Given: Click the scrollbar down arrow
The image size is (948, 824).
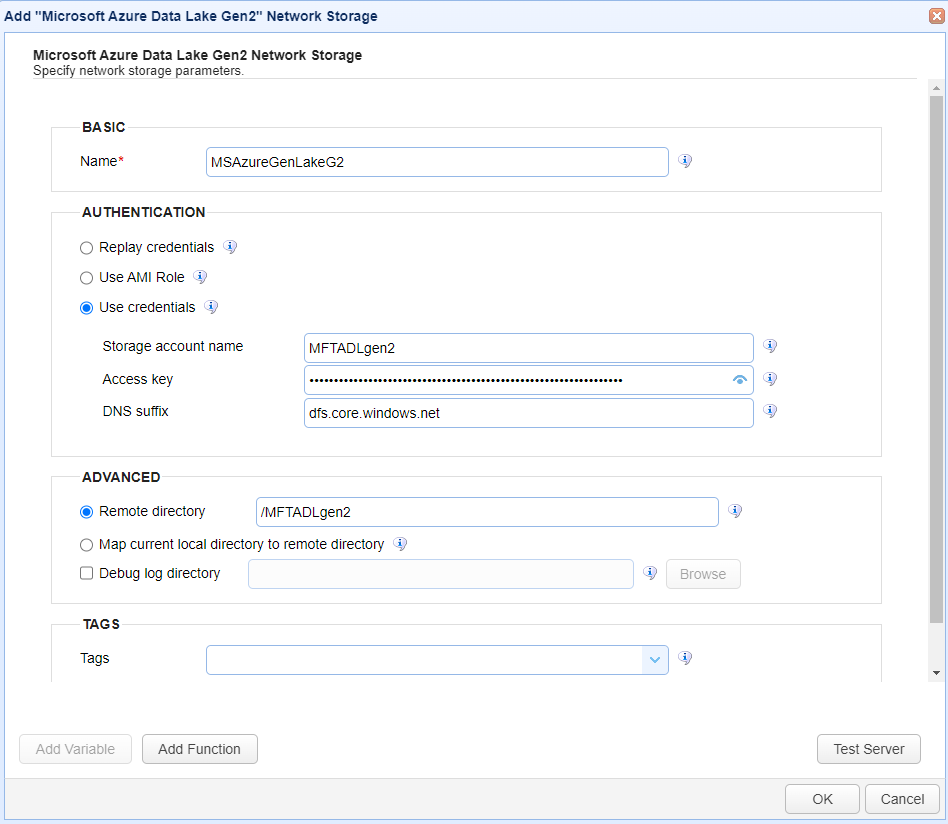Looking at the screenshot, I should coord(936,673).
